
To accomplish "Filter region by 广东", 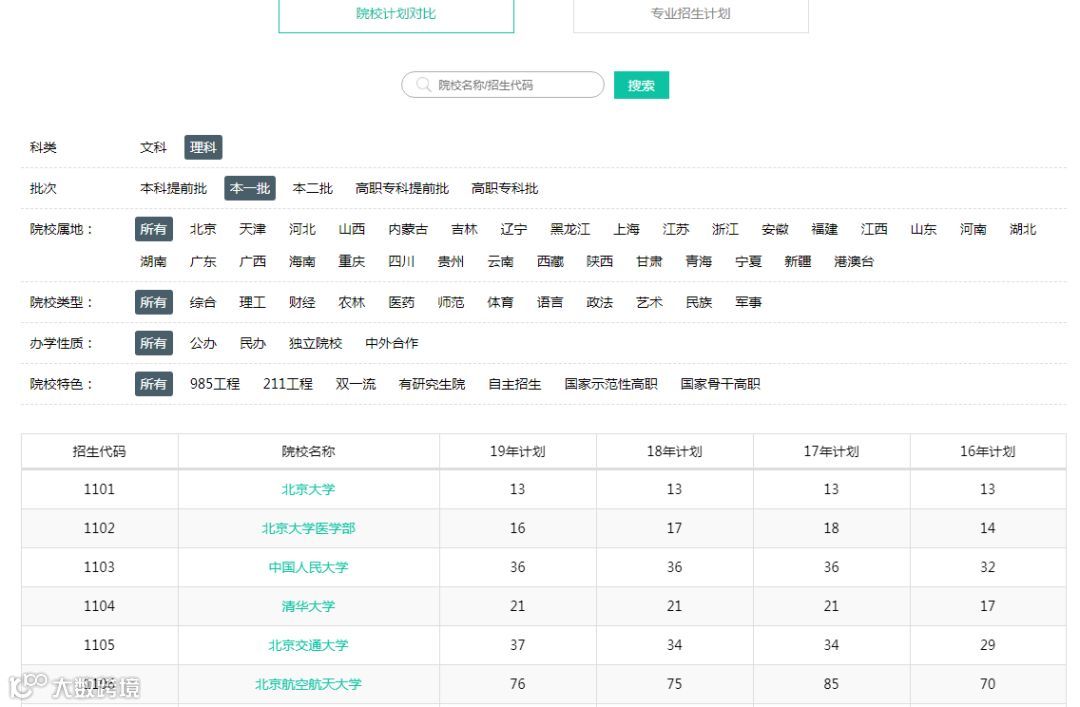I will point(203,262).
